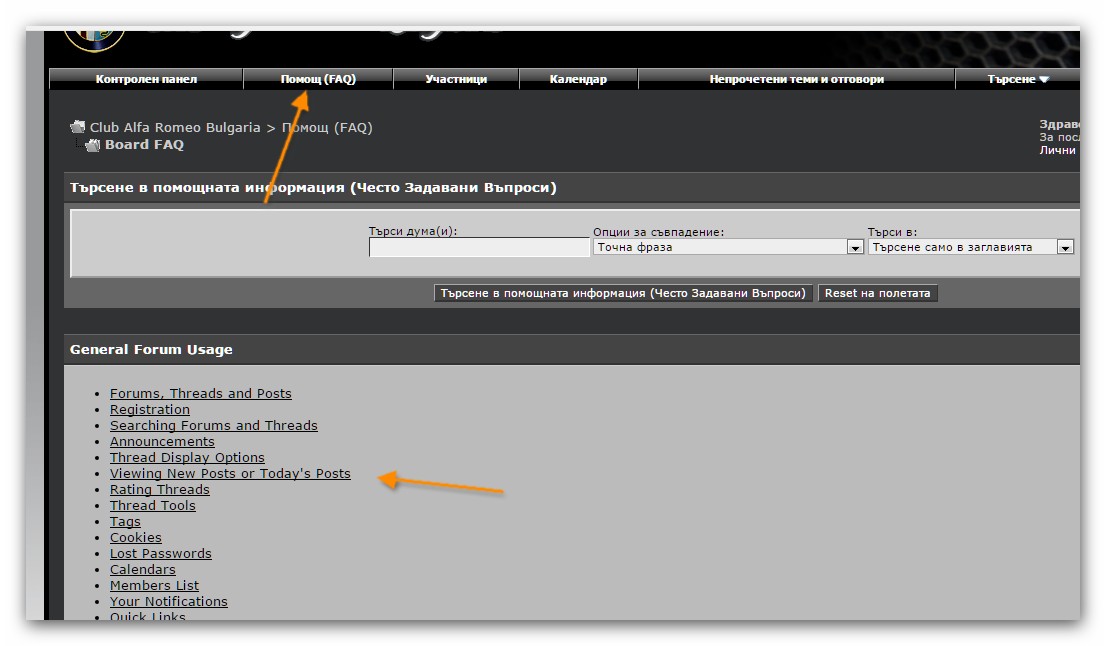Open the Club Alfa Romeo Bulgaria breadcrumb link
This screenshot has height=646, width=1106.
[175, 128]
